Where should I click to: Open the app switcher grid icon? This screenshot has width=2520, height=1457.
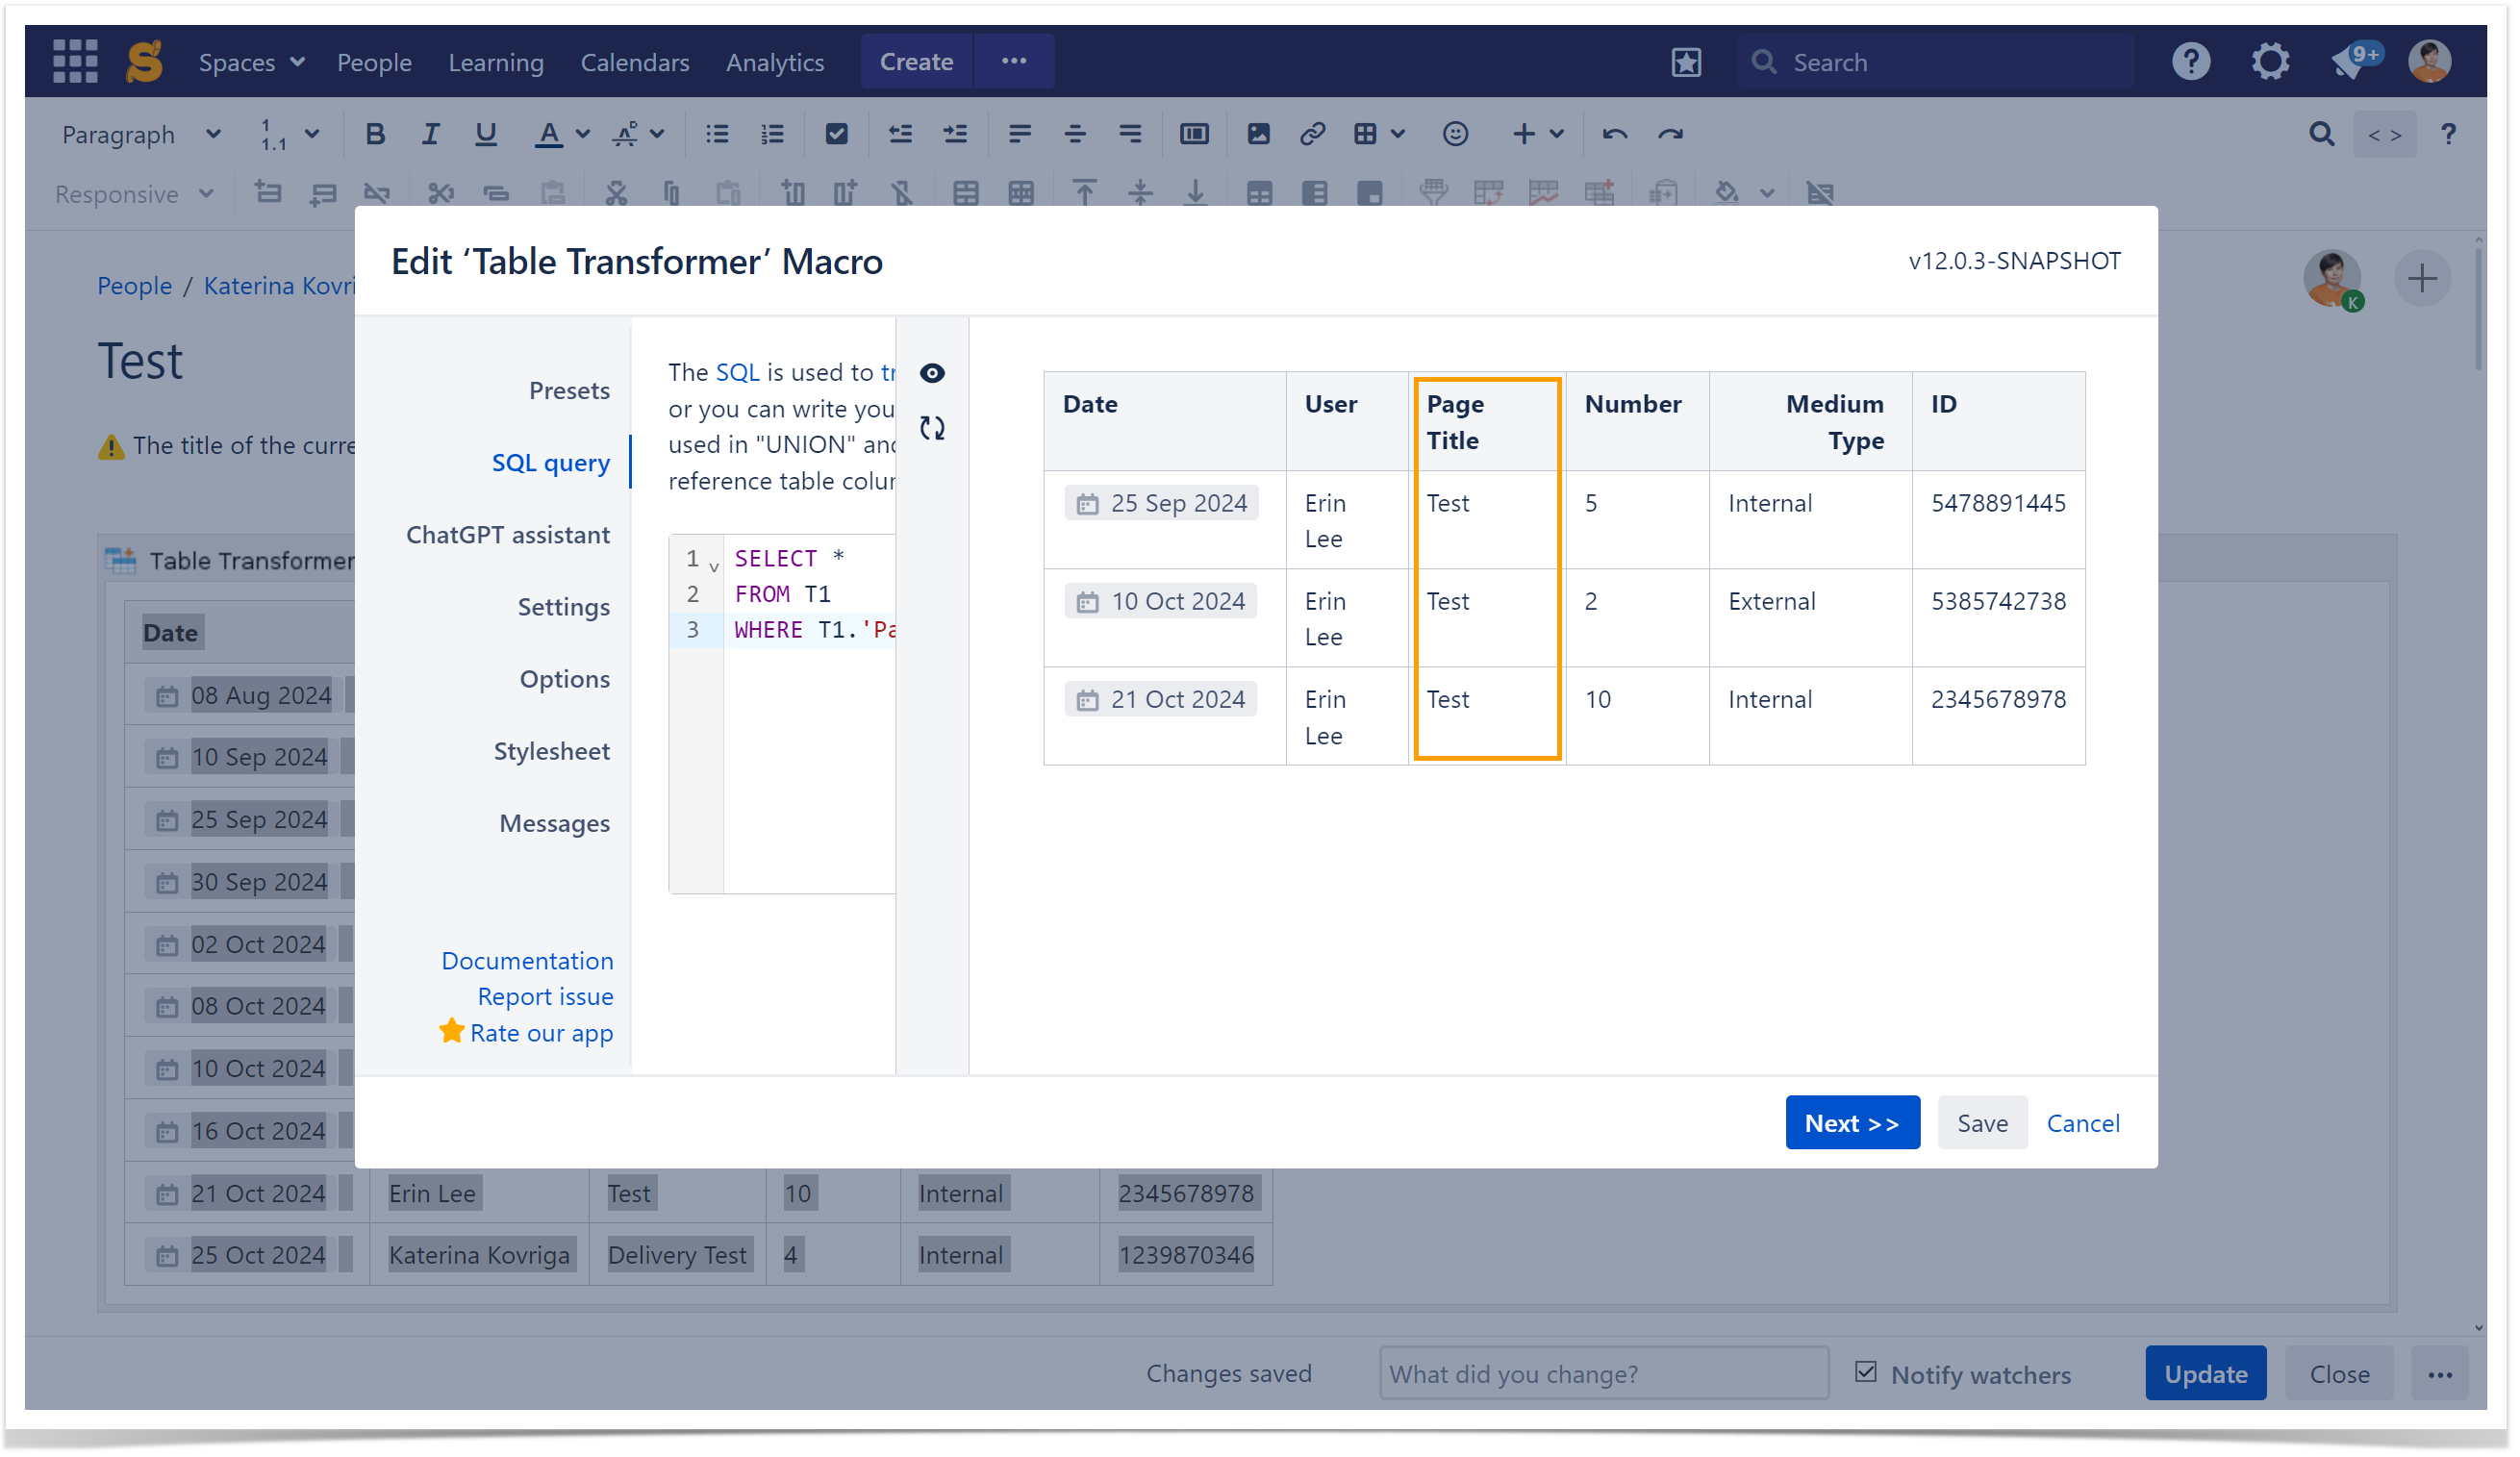[x=75, y=61]
